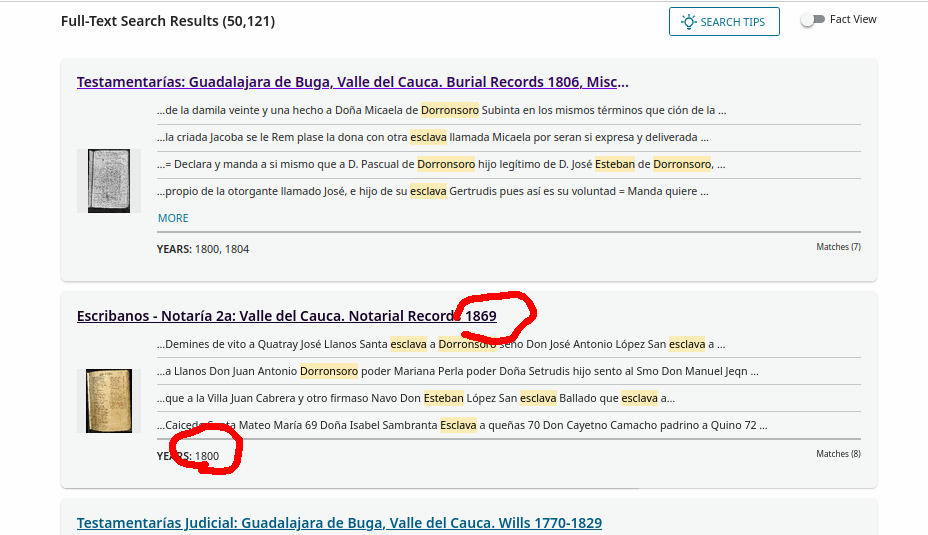
Task: Open Testamentarías Judicial Wills 1770-1829 result
Action: click(x=339, y=523)
